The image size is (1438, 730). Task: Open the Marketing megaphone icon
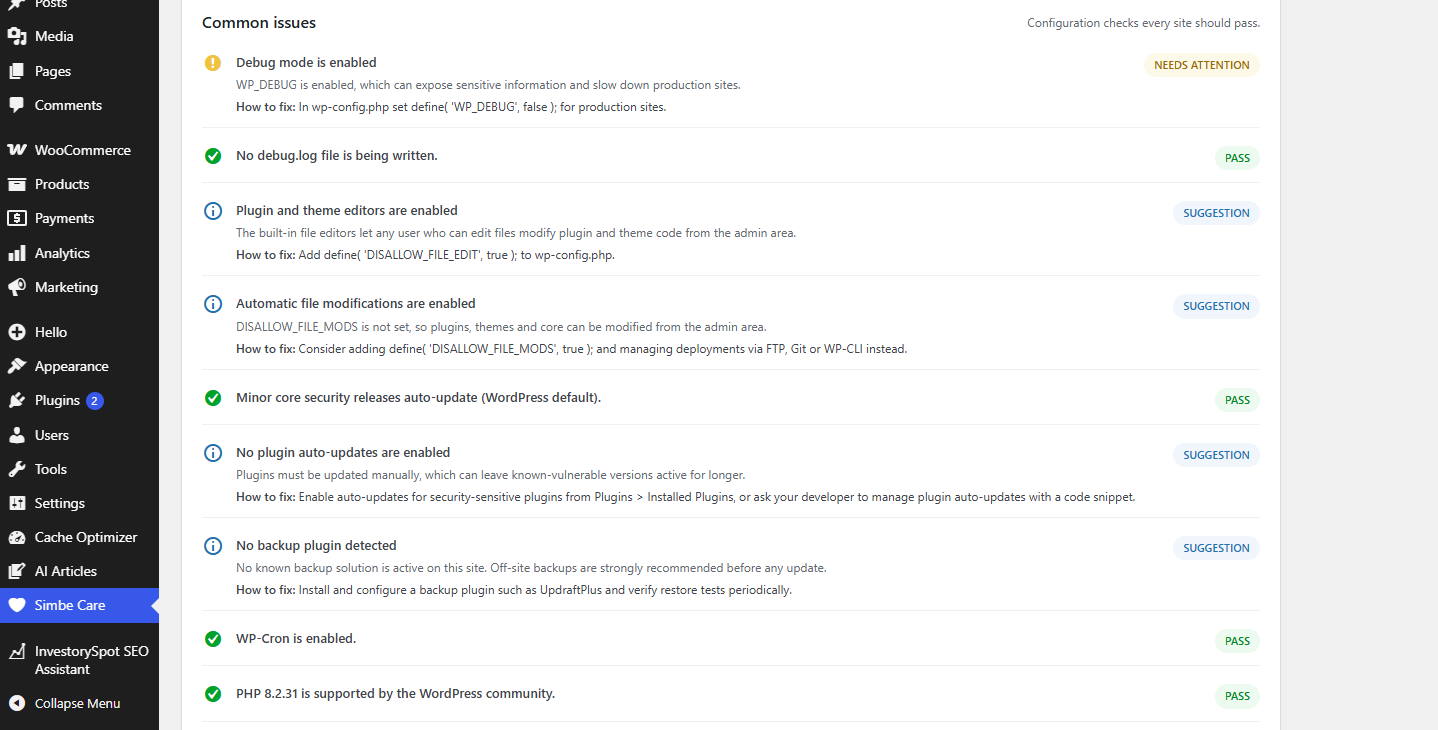17,287
